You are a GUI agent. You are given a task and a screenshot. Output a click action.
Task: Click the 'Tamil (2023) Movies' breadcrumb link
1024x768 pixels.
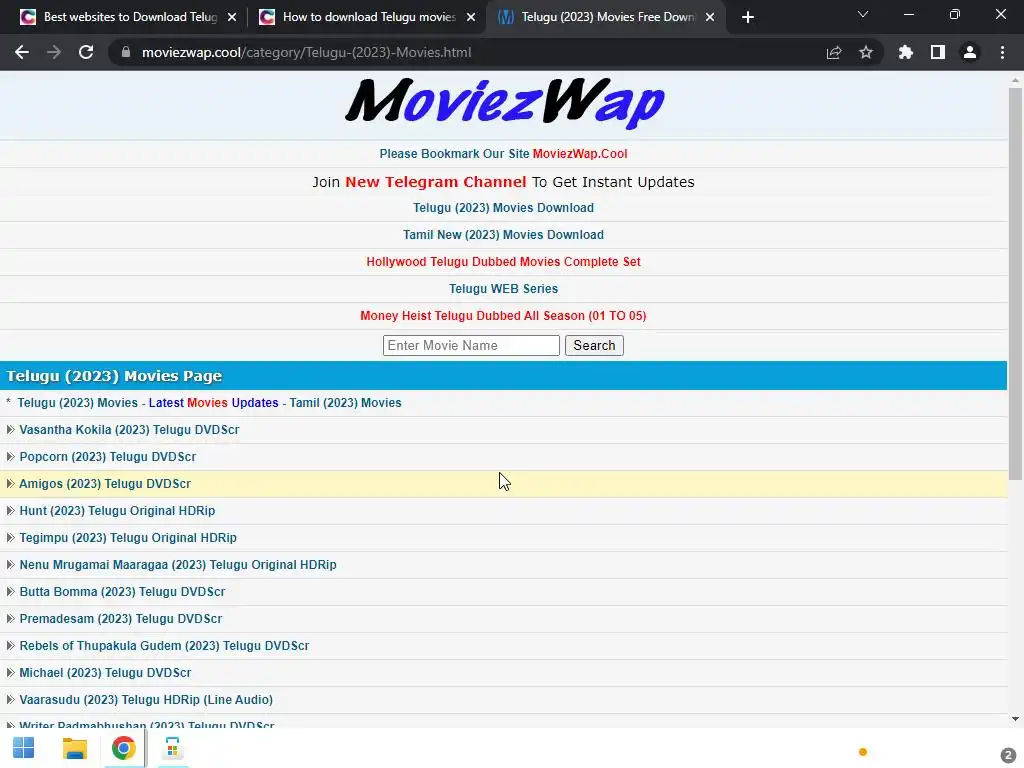(x=345, y=403)
